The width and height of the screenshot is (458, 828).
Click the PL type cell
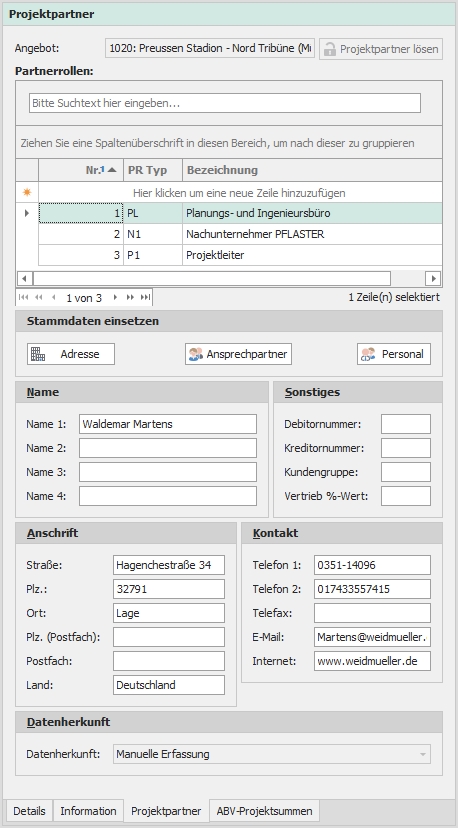click(153, 213)
